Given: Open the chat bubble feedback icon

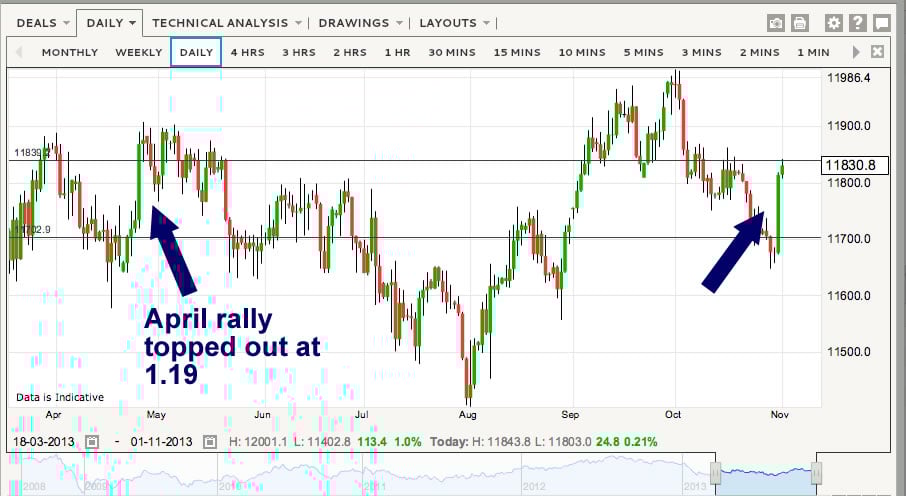Looking at the screenshot, I should (882, 22).
